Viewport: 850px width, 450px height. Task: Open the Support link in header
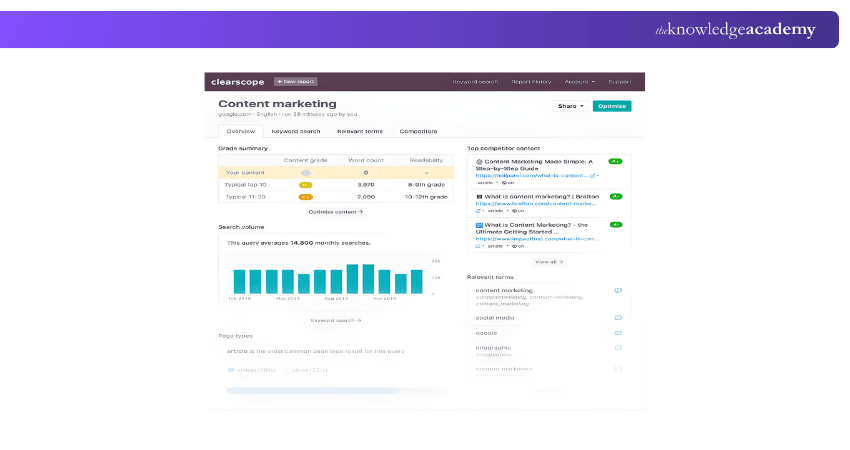point(620,82)
